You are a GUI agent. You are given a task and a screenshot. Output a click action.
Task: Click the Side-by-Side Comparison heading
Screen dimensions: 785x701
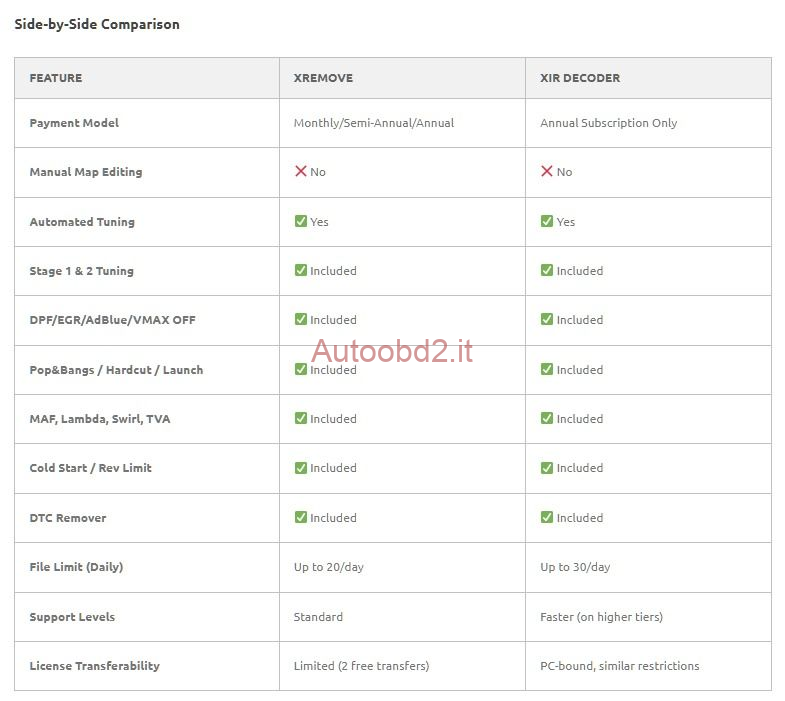pyautogui.click(x=97, y=24)
